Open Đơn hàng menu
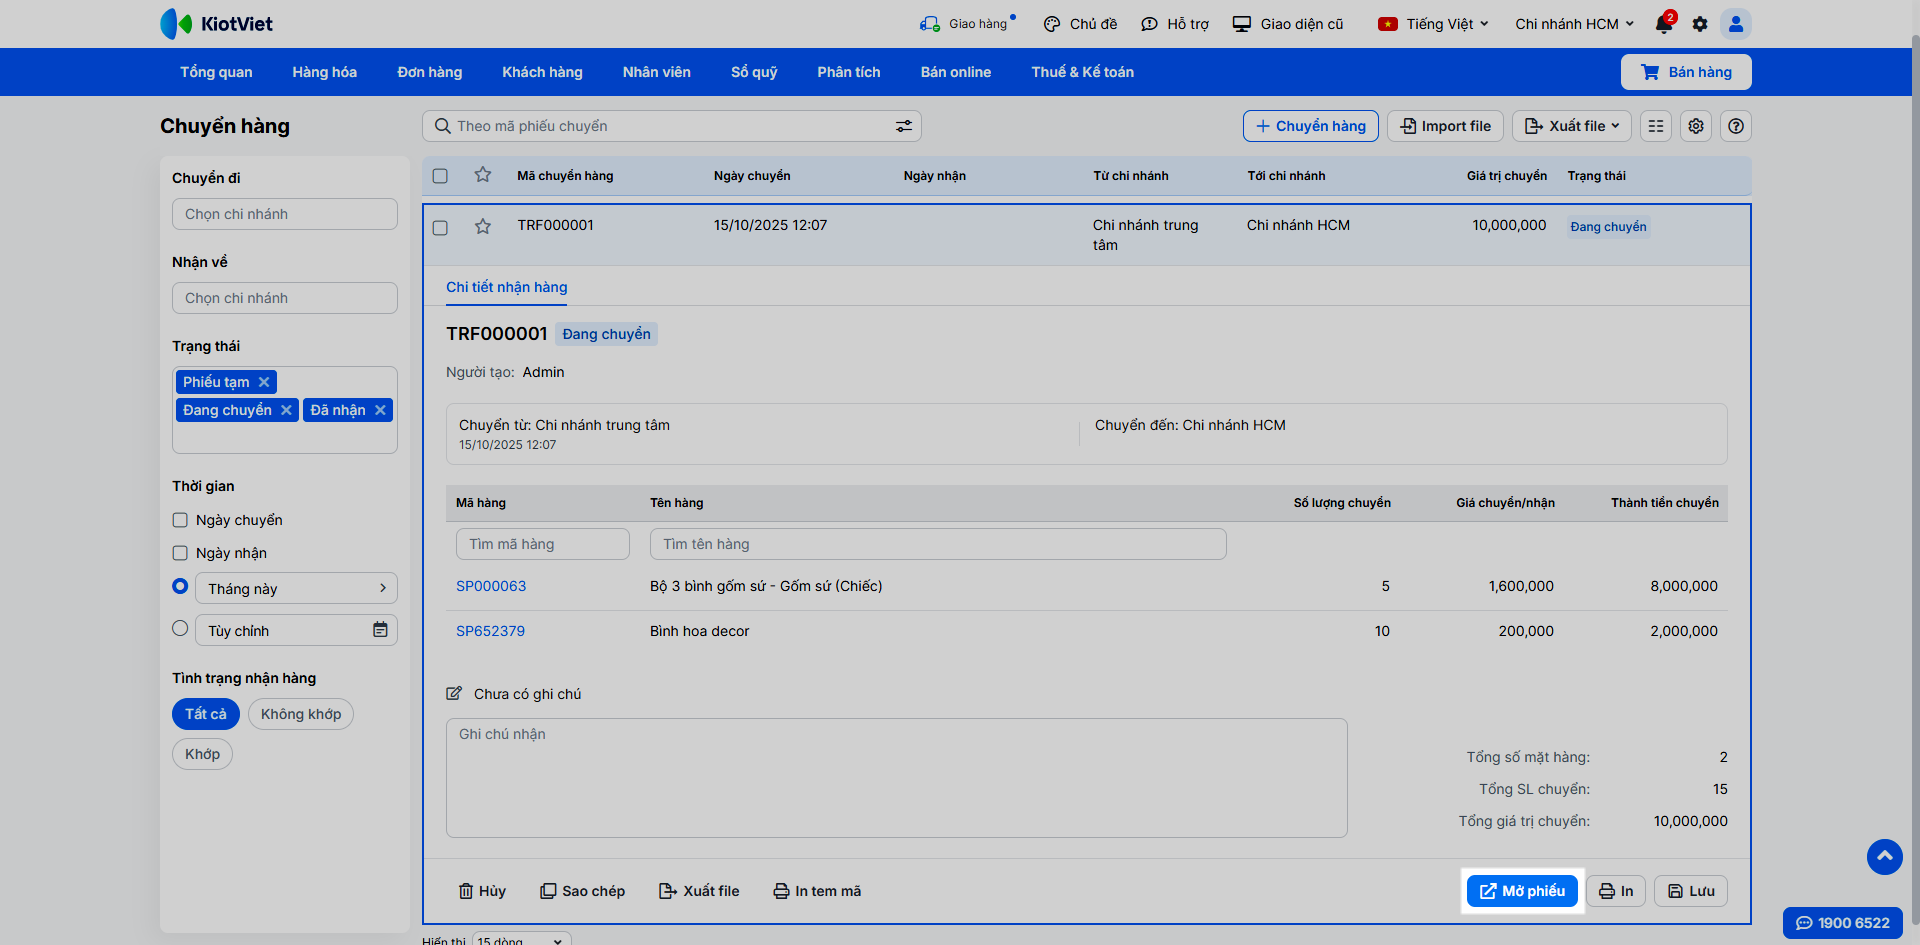Image resolution: width=1920 pixels, height=945 pixels. 430,72
